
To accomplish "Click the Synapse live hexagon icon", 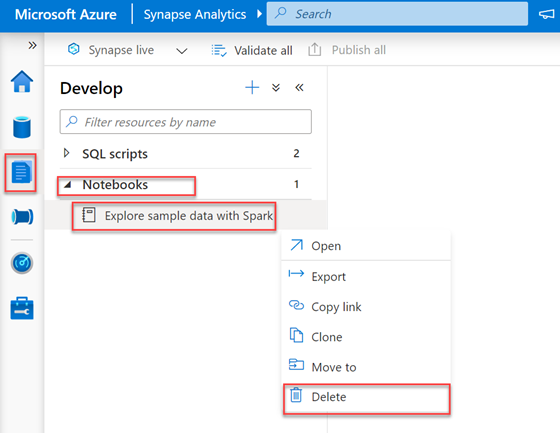I will (74, 49).
